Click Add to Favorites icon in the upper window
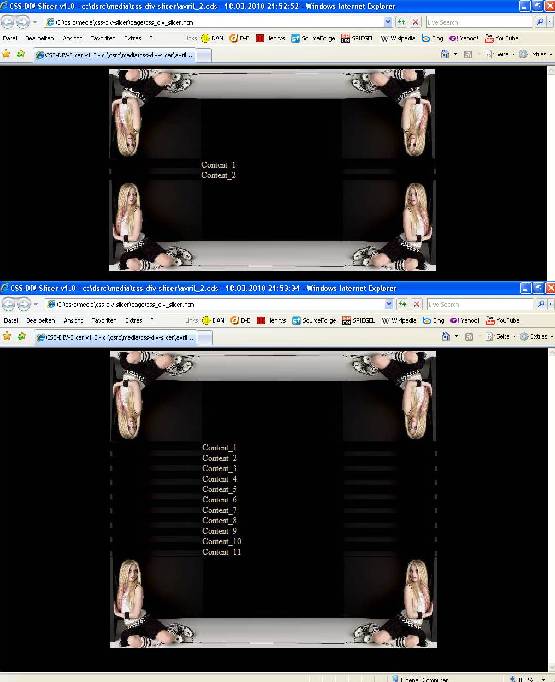 [x=20, y=54]
